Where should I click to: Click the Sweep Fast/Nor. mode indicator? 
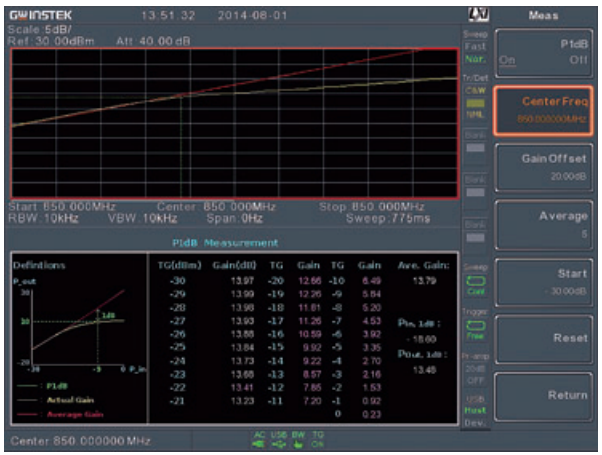(475, 46)
